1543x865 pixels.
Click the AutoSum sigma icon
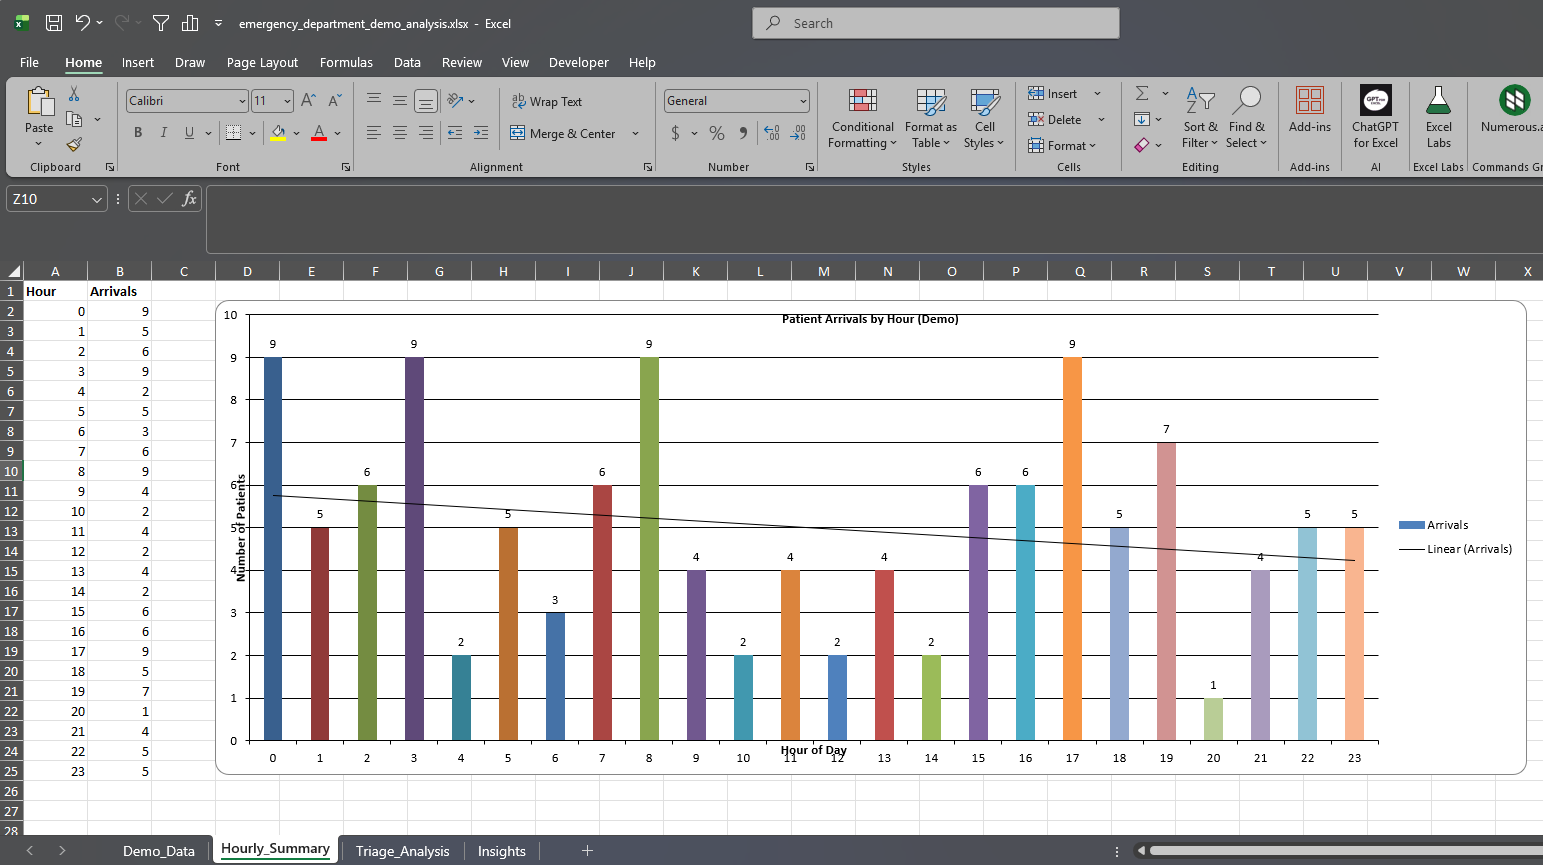coord(1142,93)
